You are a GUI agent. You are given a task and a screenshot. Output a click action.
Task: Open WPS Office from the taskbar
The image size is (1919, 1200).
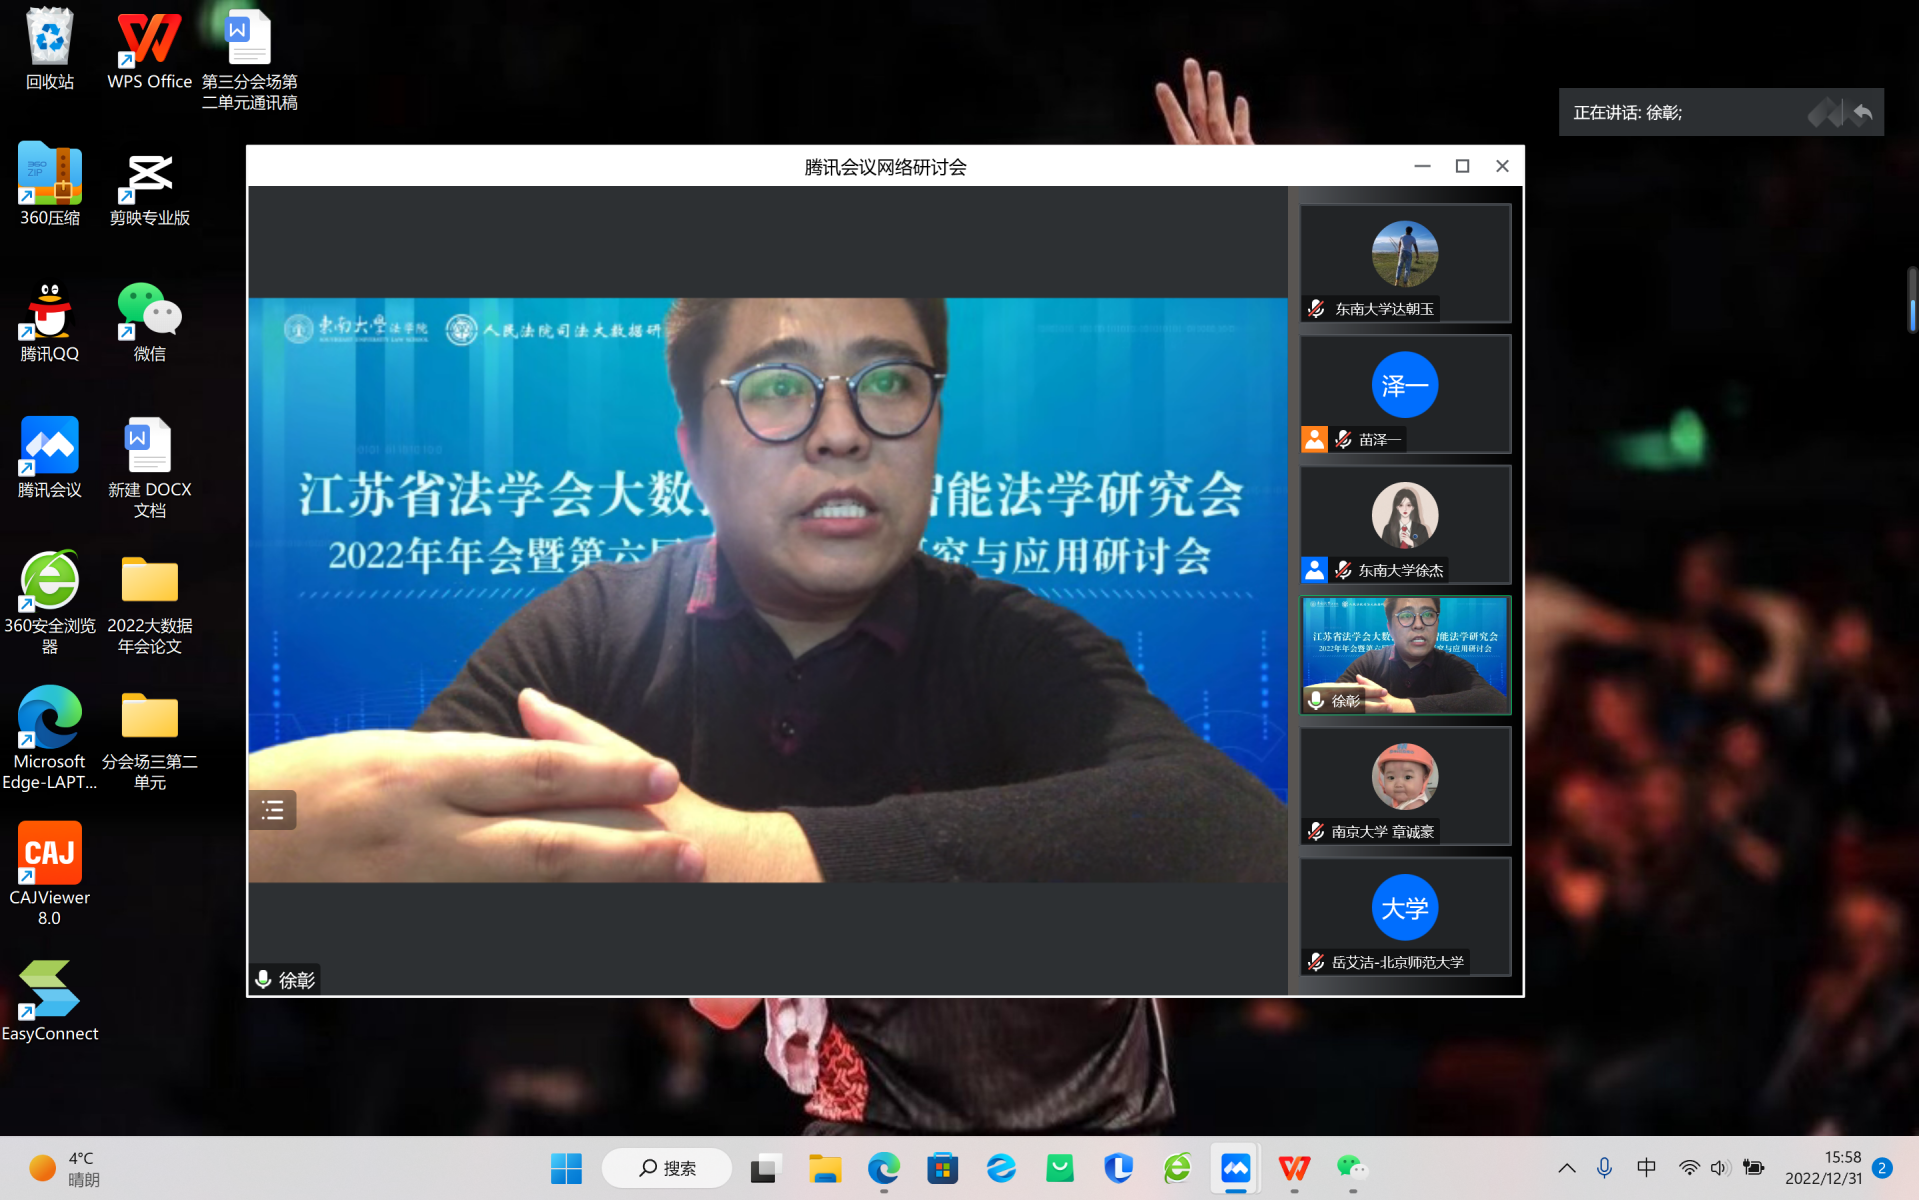1293,1168
